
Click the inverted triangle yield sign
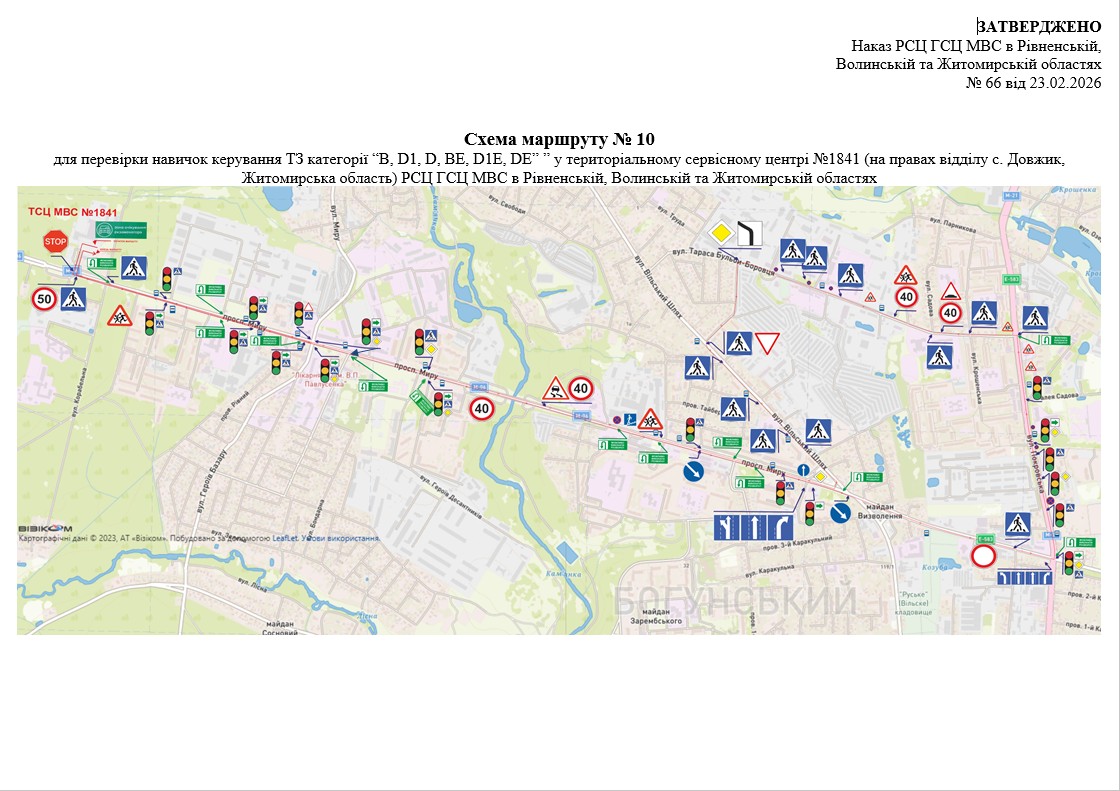(x=767, y=344)
